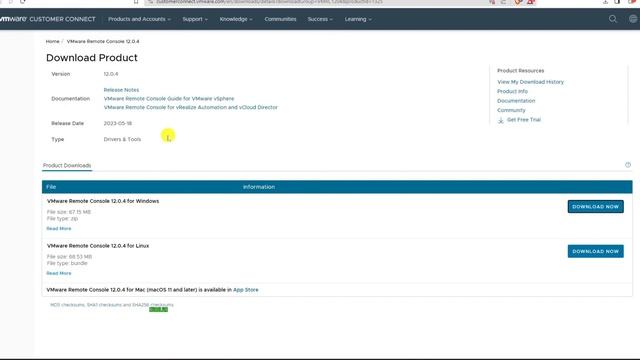Screen dimensions: 640x360
Task: Click the Home breadcrumb link
Action: (52, 41)
